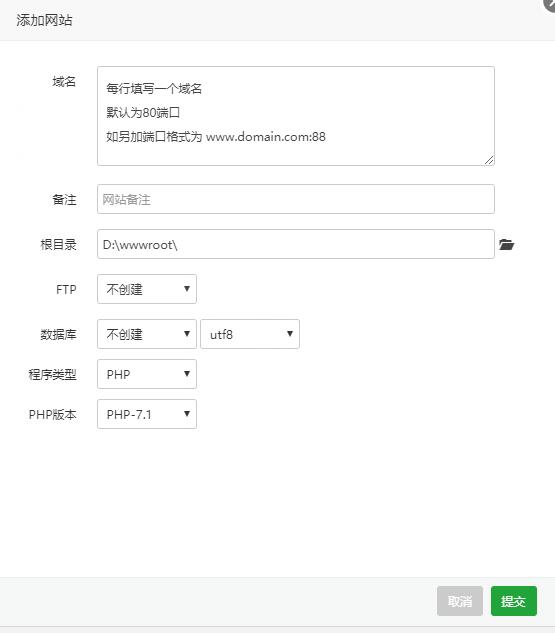Click the 根目录 field label
555x633 pixels.
click(58, 244)
